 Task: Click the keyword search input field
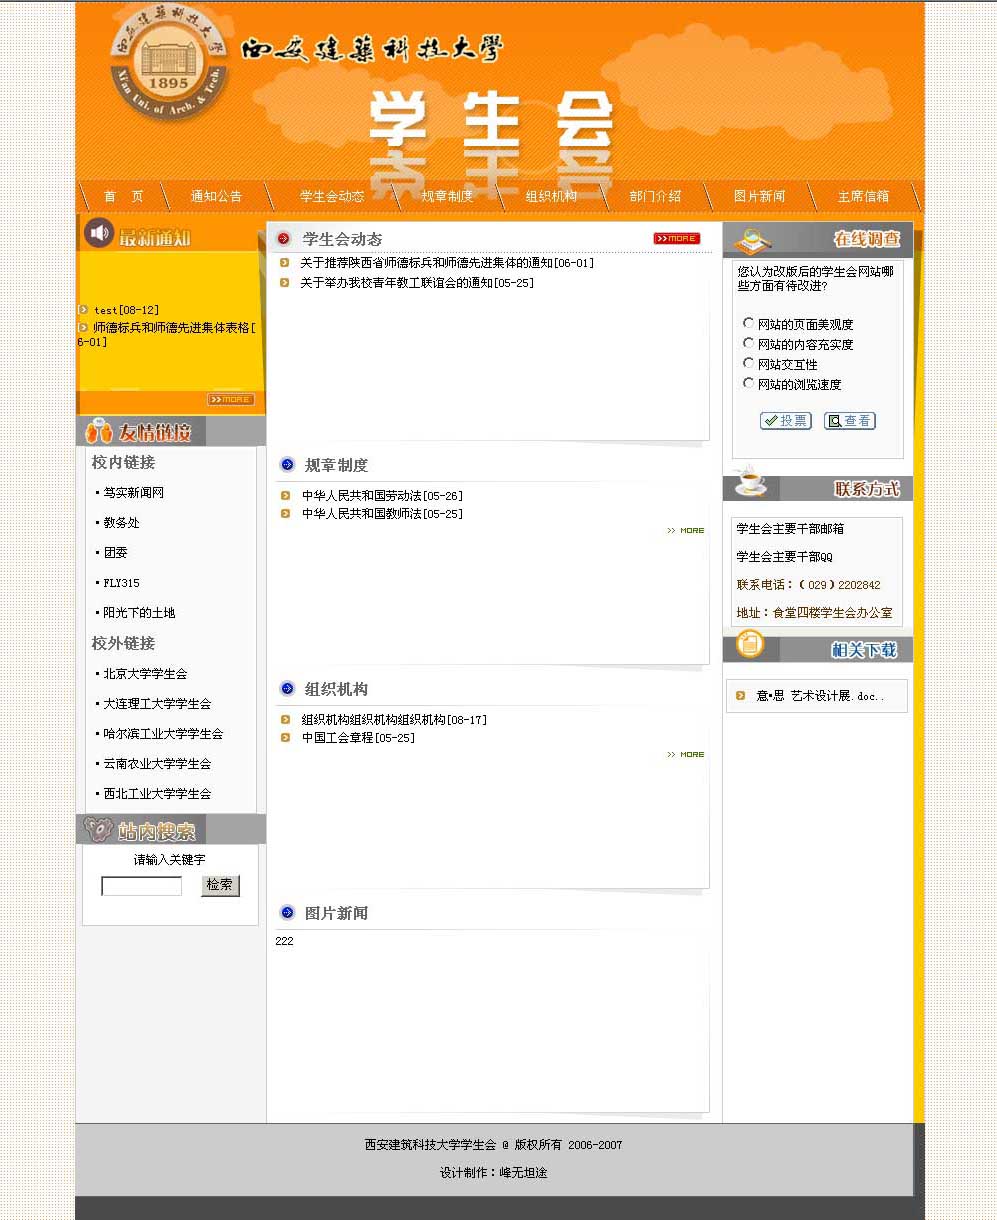click(x=142, y=886)
